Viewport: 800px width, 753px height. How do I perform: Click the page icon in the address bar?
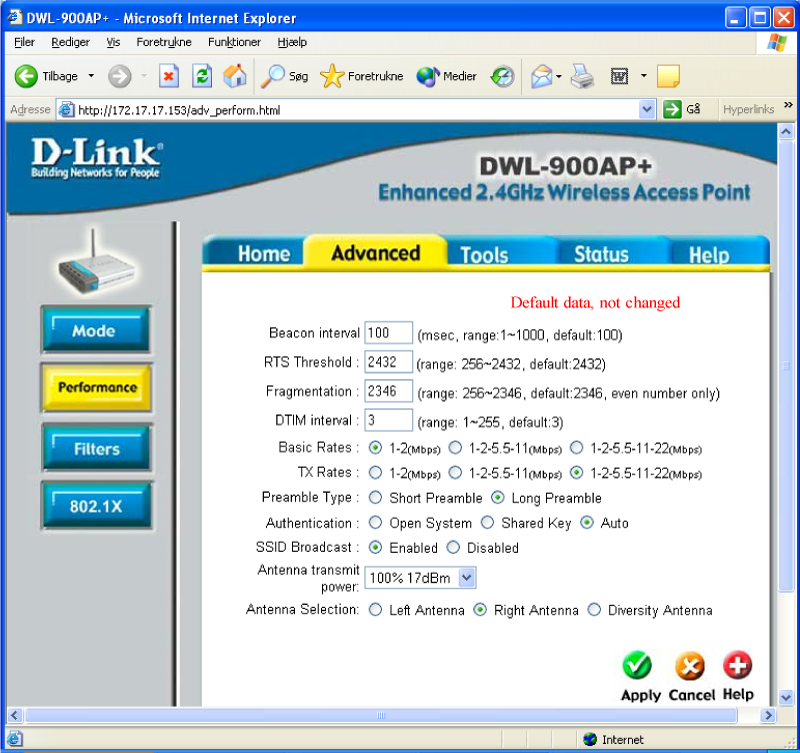tap(66, 110)
